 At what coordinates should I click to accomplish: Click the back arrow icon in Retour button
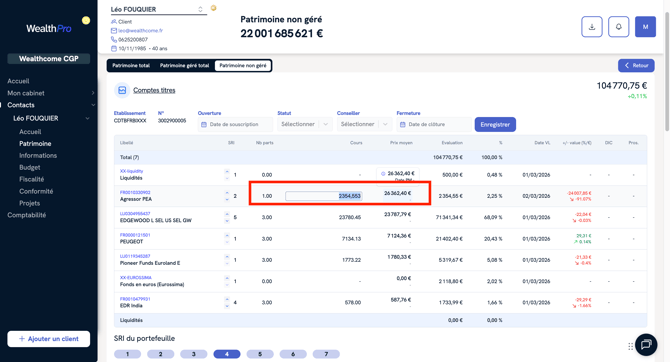pyautogui.click(x=627, y=65)
